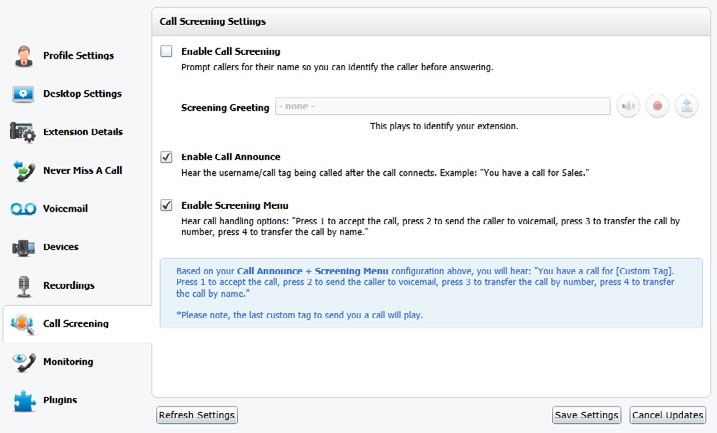Switch to the Monitoring section
The height and width of the screenshot is (433, 717).
point(68,362)
